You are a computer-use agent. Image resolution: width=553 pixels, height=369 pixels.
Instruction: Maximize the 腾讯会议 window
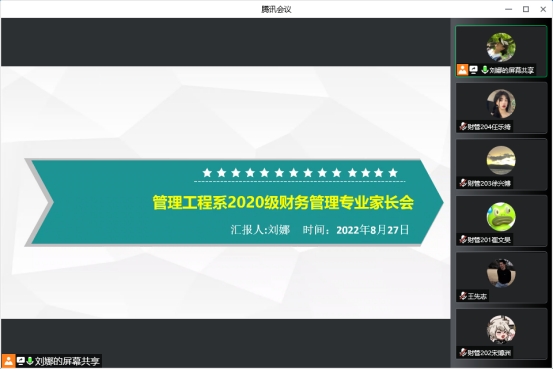click(x=525, y=9)
